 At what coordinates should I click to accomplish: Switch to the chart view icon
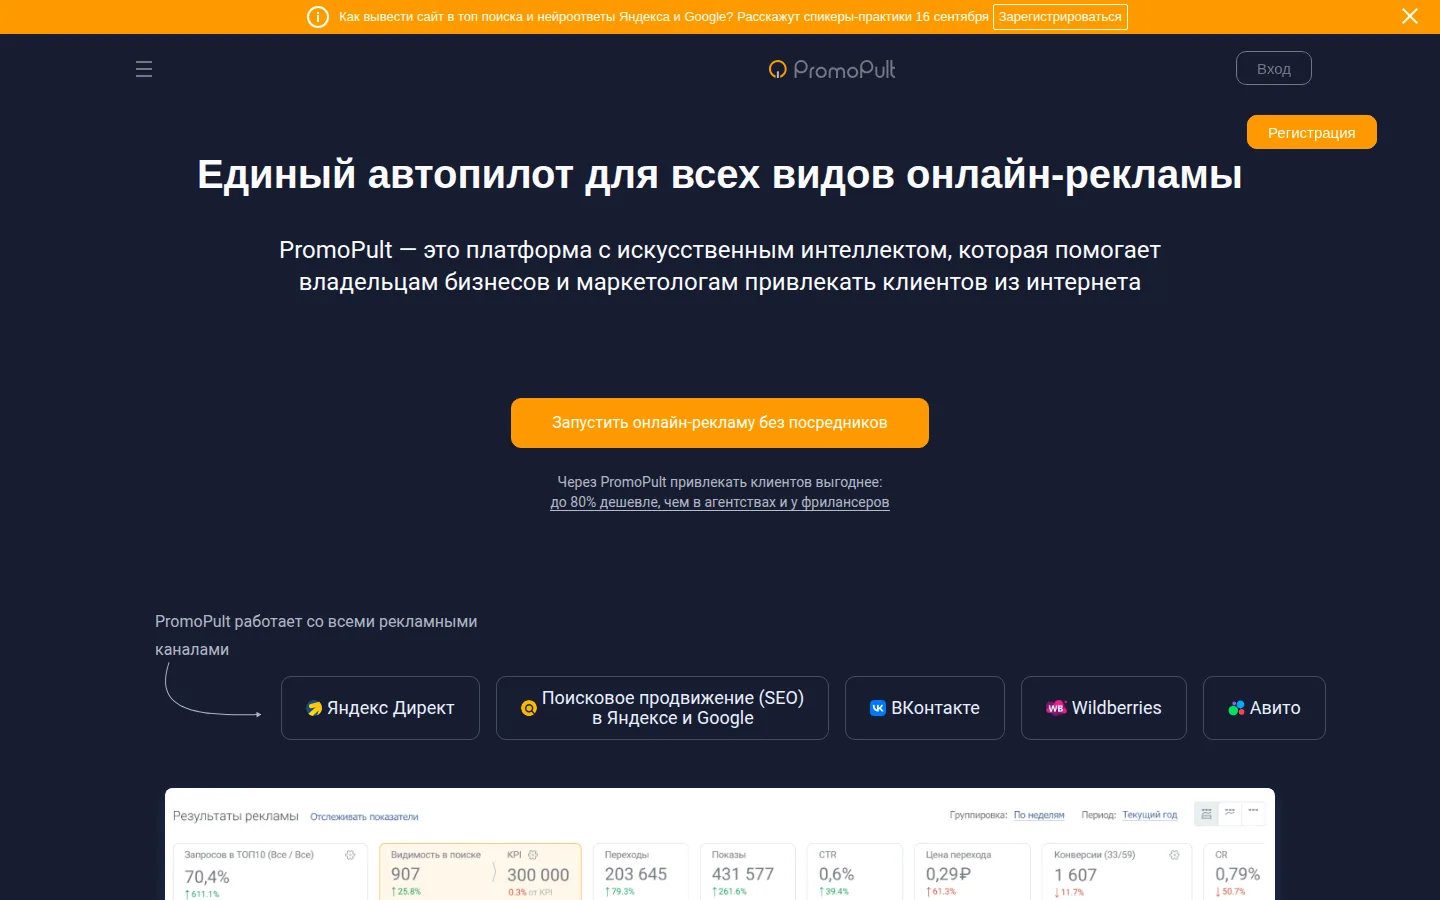click(x=1230, y=812)
